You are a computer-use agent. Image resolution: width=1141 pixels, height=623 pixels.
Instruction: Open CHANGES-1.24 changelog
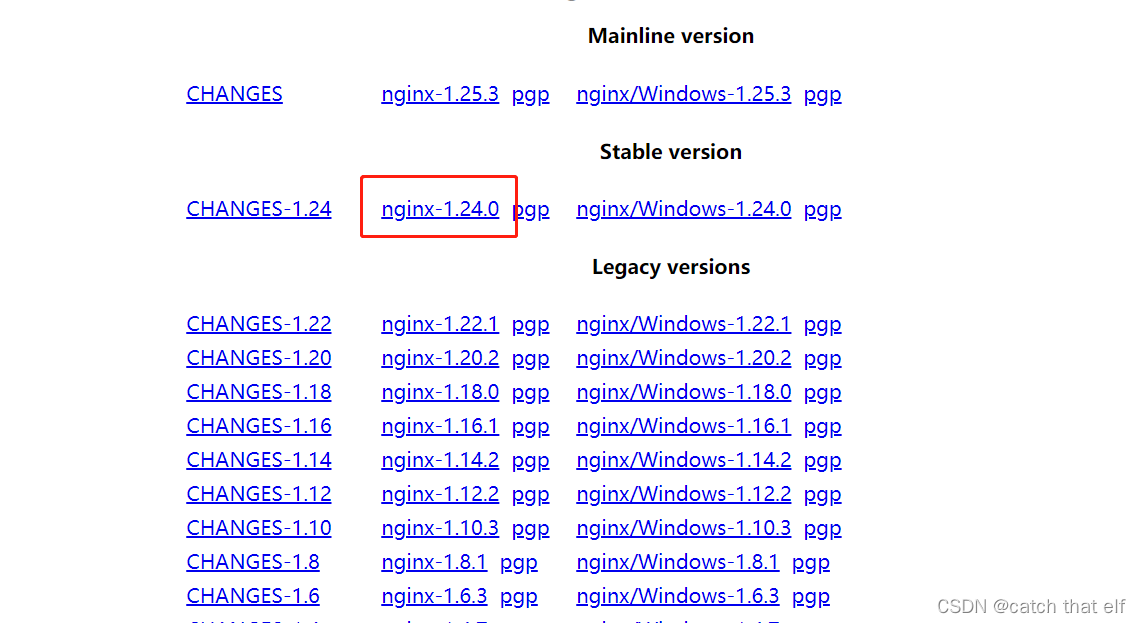(258, 208)
